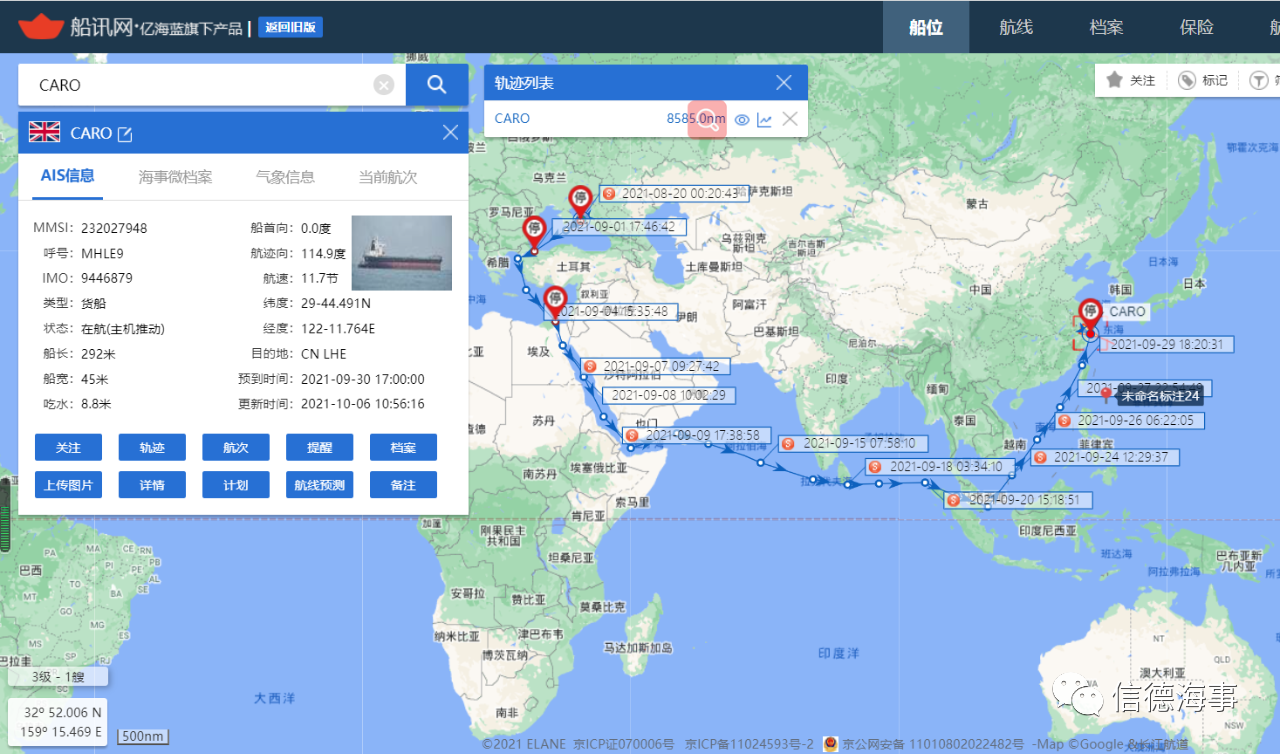Click stop marker at 2021-09-01 17:46:42
The image size is (1280, 754).
(x=534, y=231)
